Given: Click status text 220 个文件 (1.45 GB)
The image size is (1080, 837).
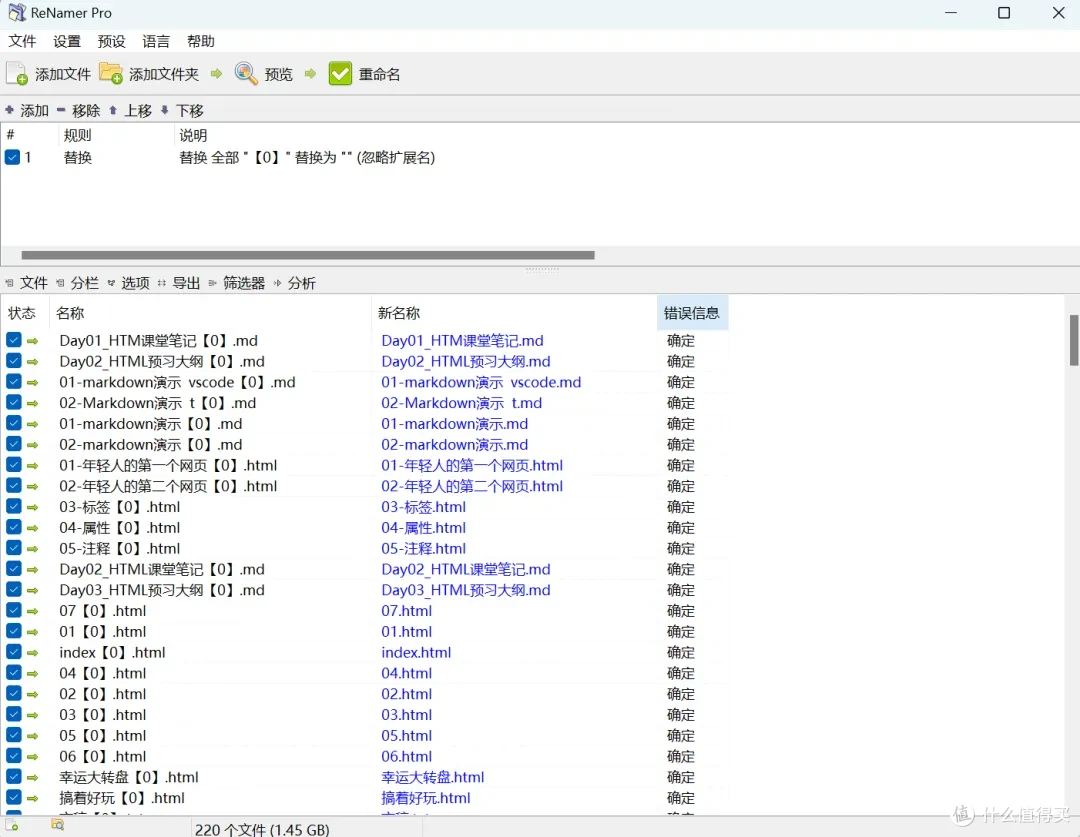Looking at the screenshot, I should point(262,829).
